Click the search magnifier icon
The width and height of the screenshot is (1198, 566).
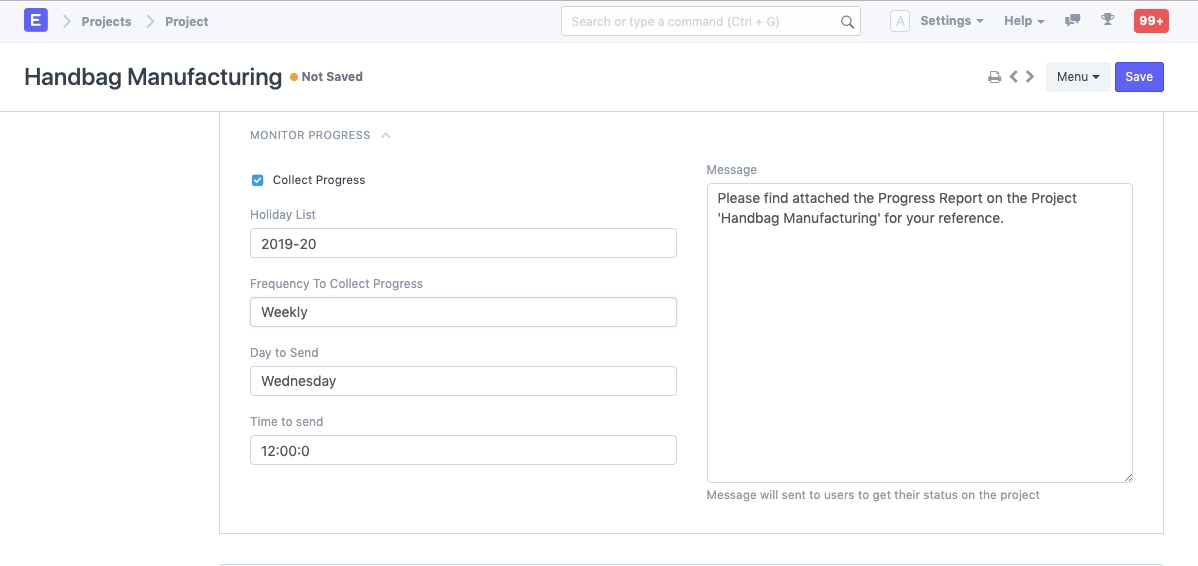click(846, 22)
